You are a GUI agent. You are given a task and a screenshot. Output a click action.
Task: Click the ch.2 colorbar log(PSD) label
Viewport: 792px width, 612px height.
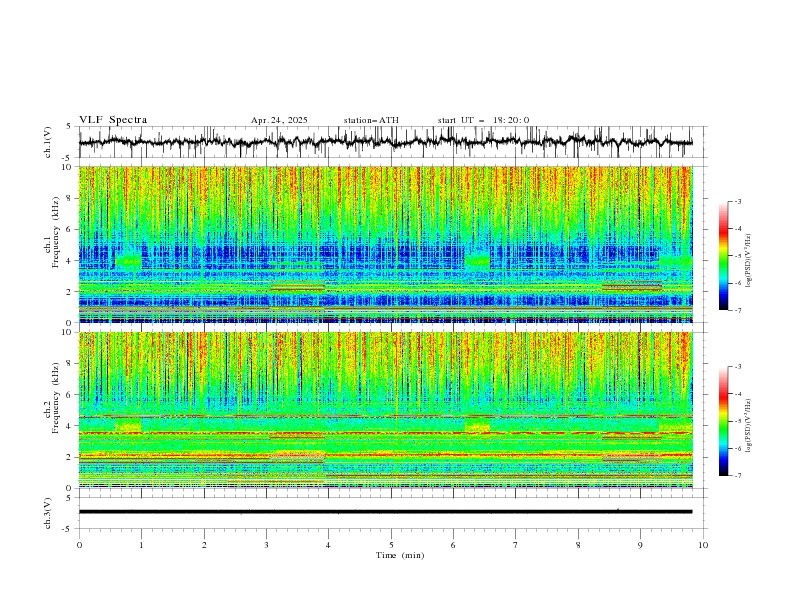tap(749, 426)
